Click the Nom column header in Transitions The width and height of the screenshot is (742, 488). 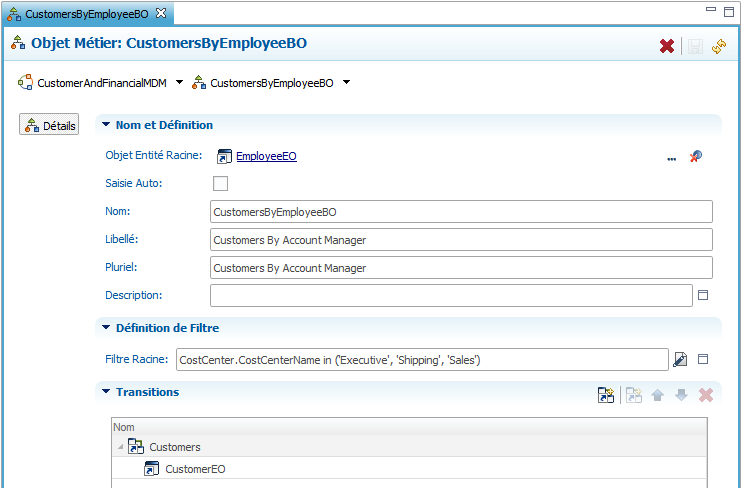point(409,427)
